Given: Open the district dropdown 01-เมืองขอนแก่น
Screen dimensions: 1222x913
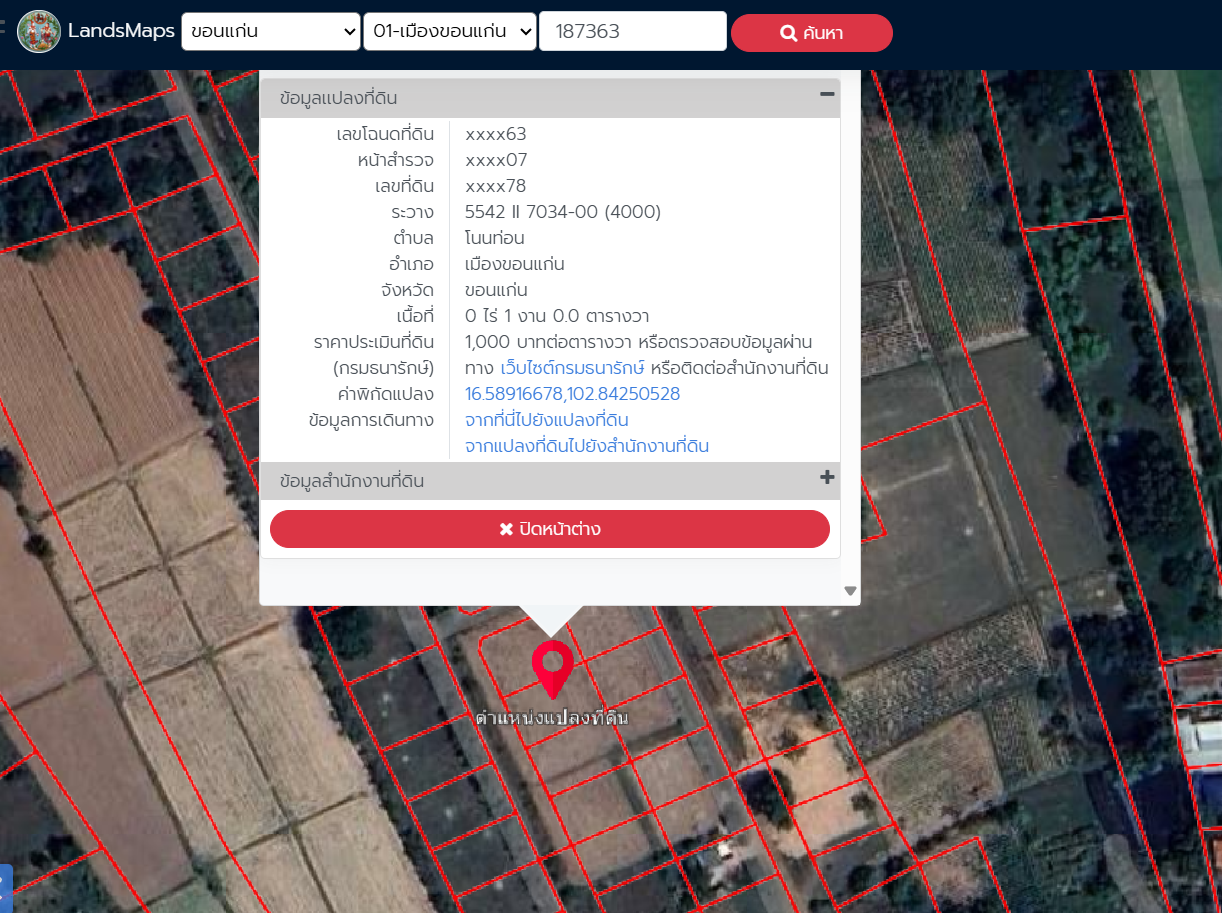Looking at the screenshot, I should click(450, 32).
